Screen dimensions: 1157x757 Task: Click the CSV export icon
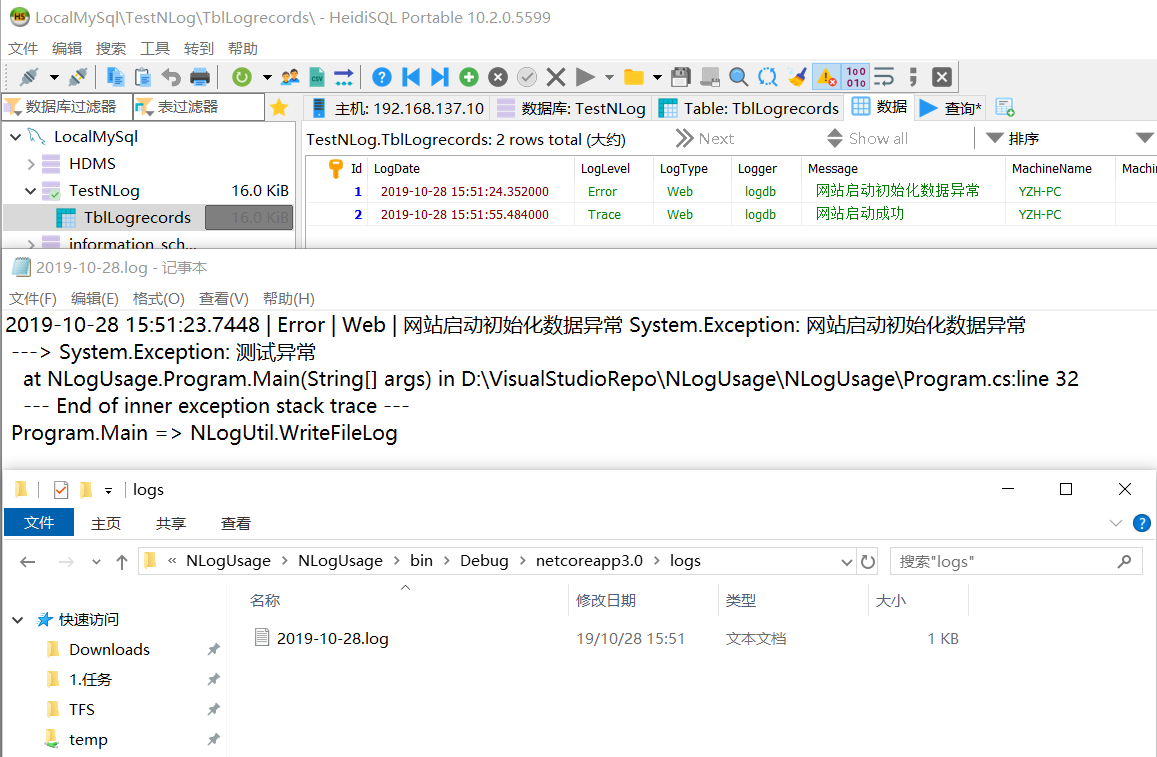pyautogui.click(x=317, y=77)
